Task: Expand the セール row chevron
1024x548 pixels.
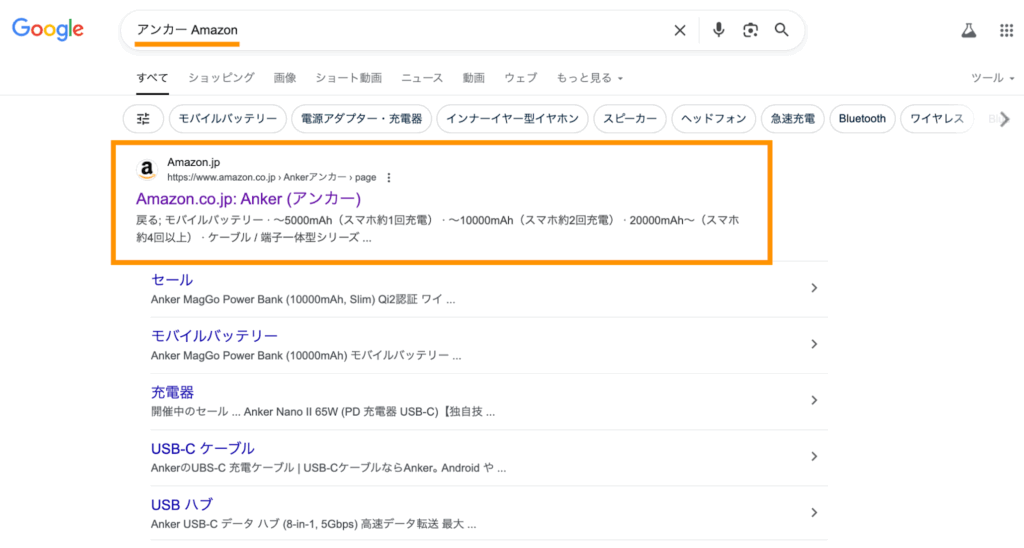Action: pyautogui.click(x=814, y=288)
